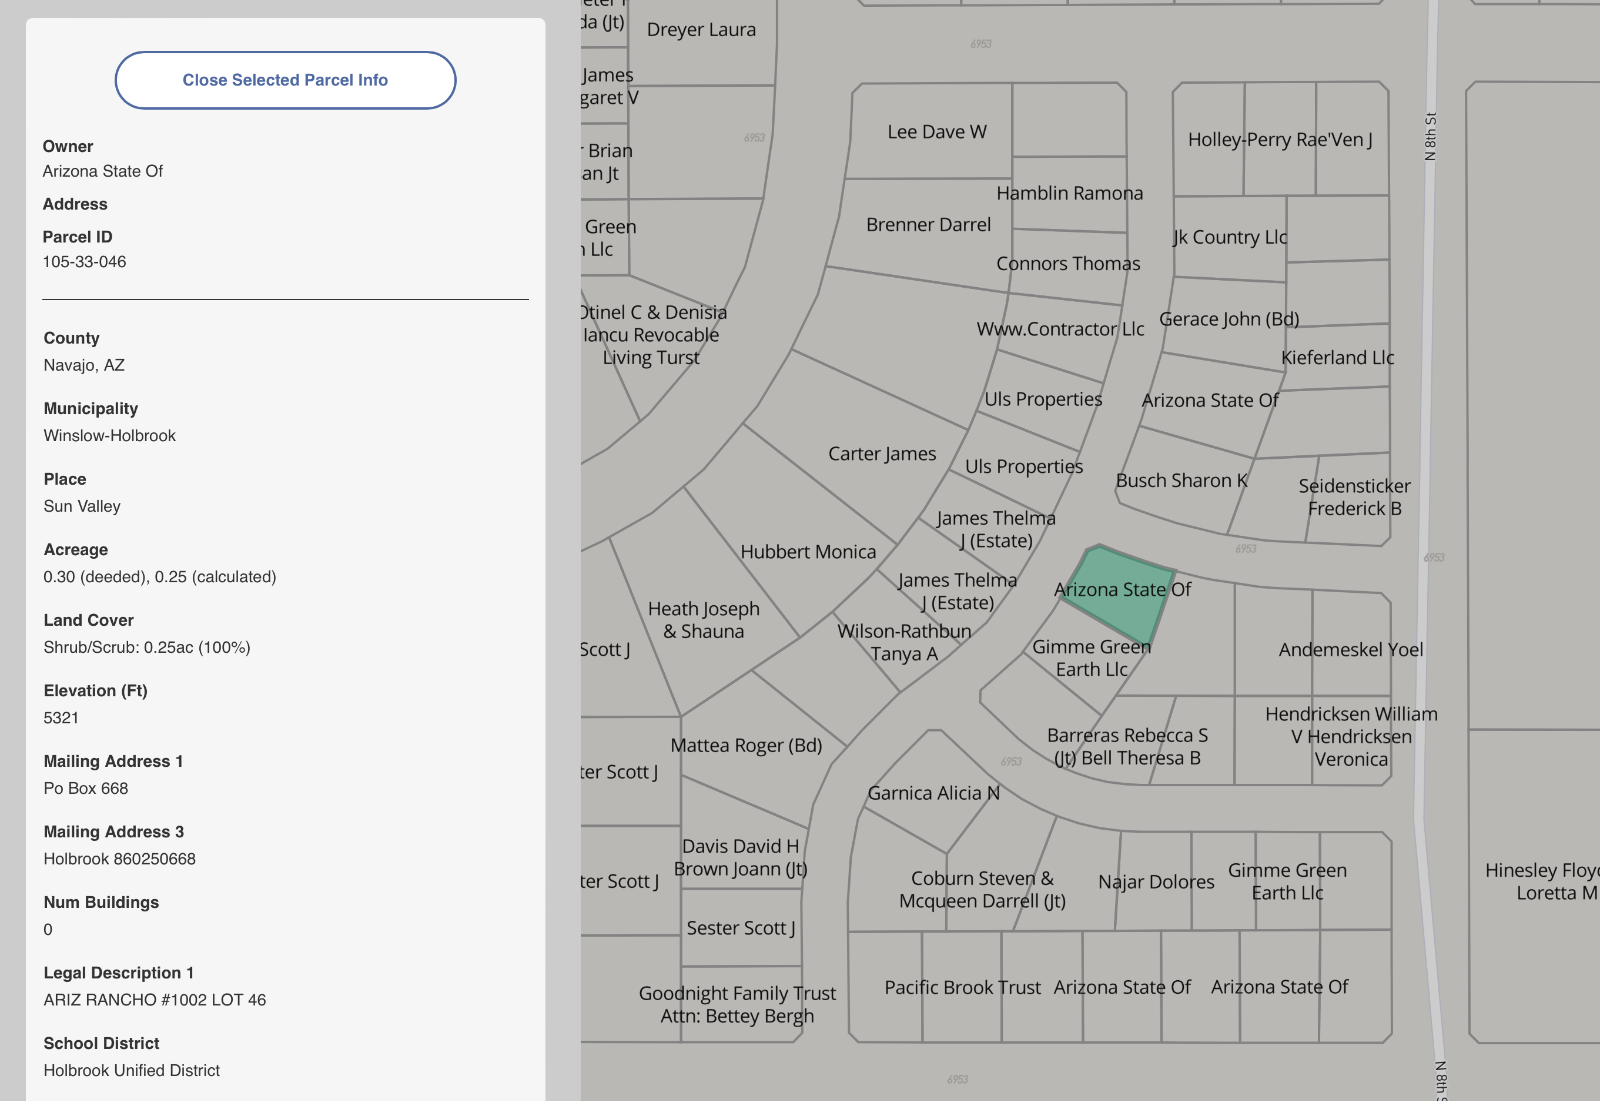Click the Pacific Brook Trust parcel
The height and width of the screenshot is (1101, 1600).
tap(962, 988)
